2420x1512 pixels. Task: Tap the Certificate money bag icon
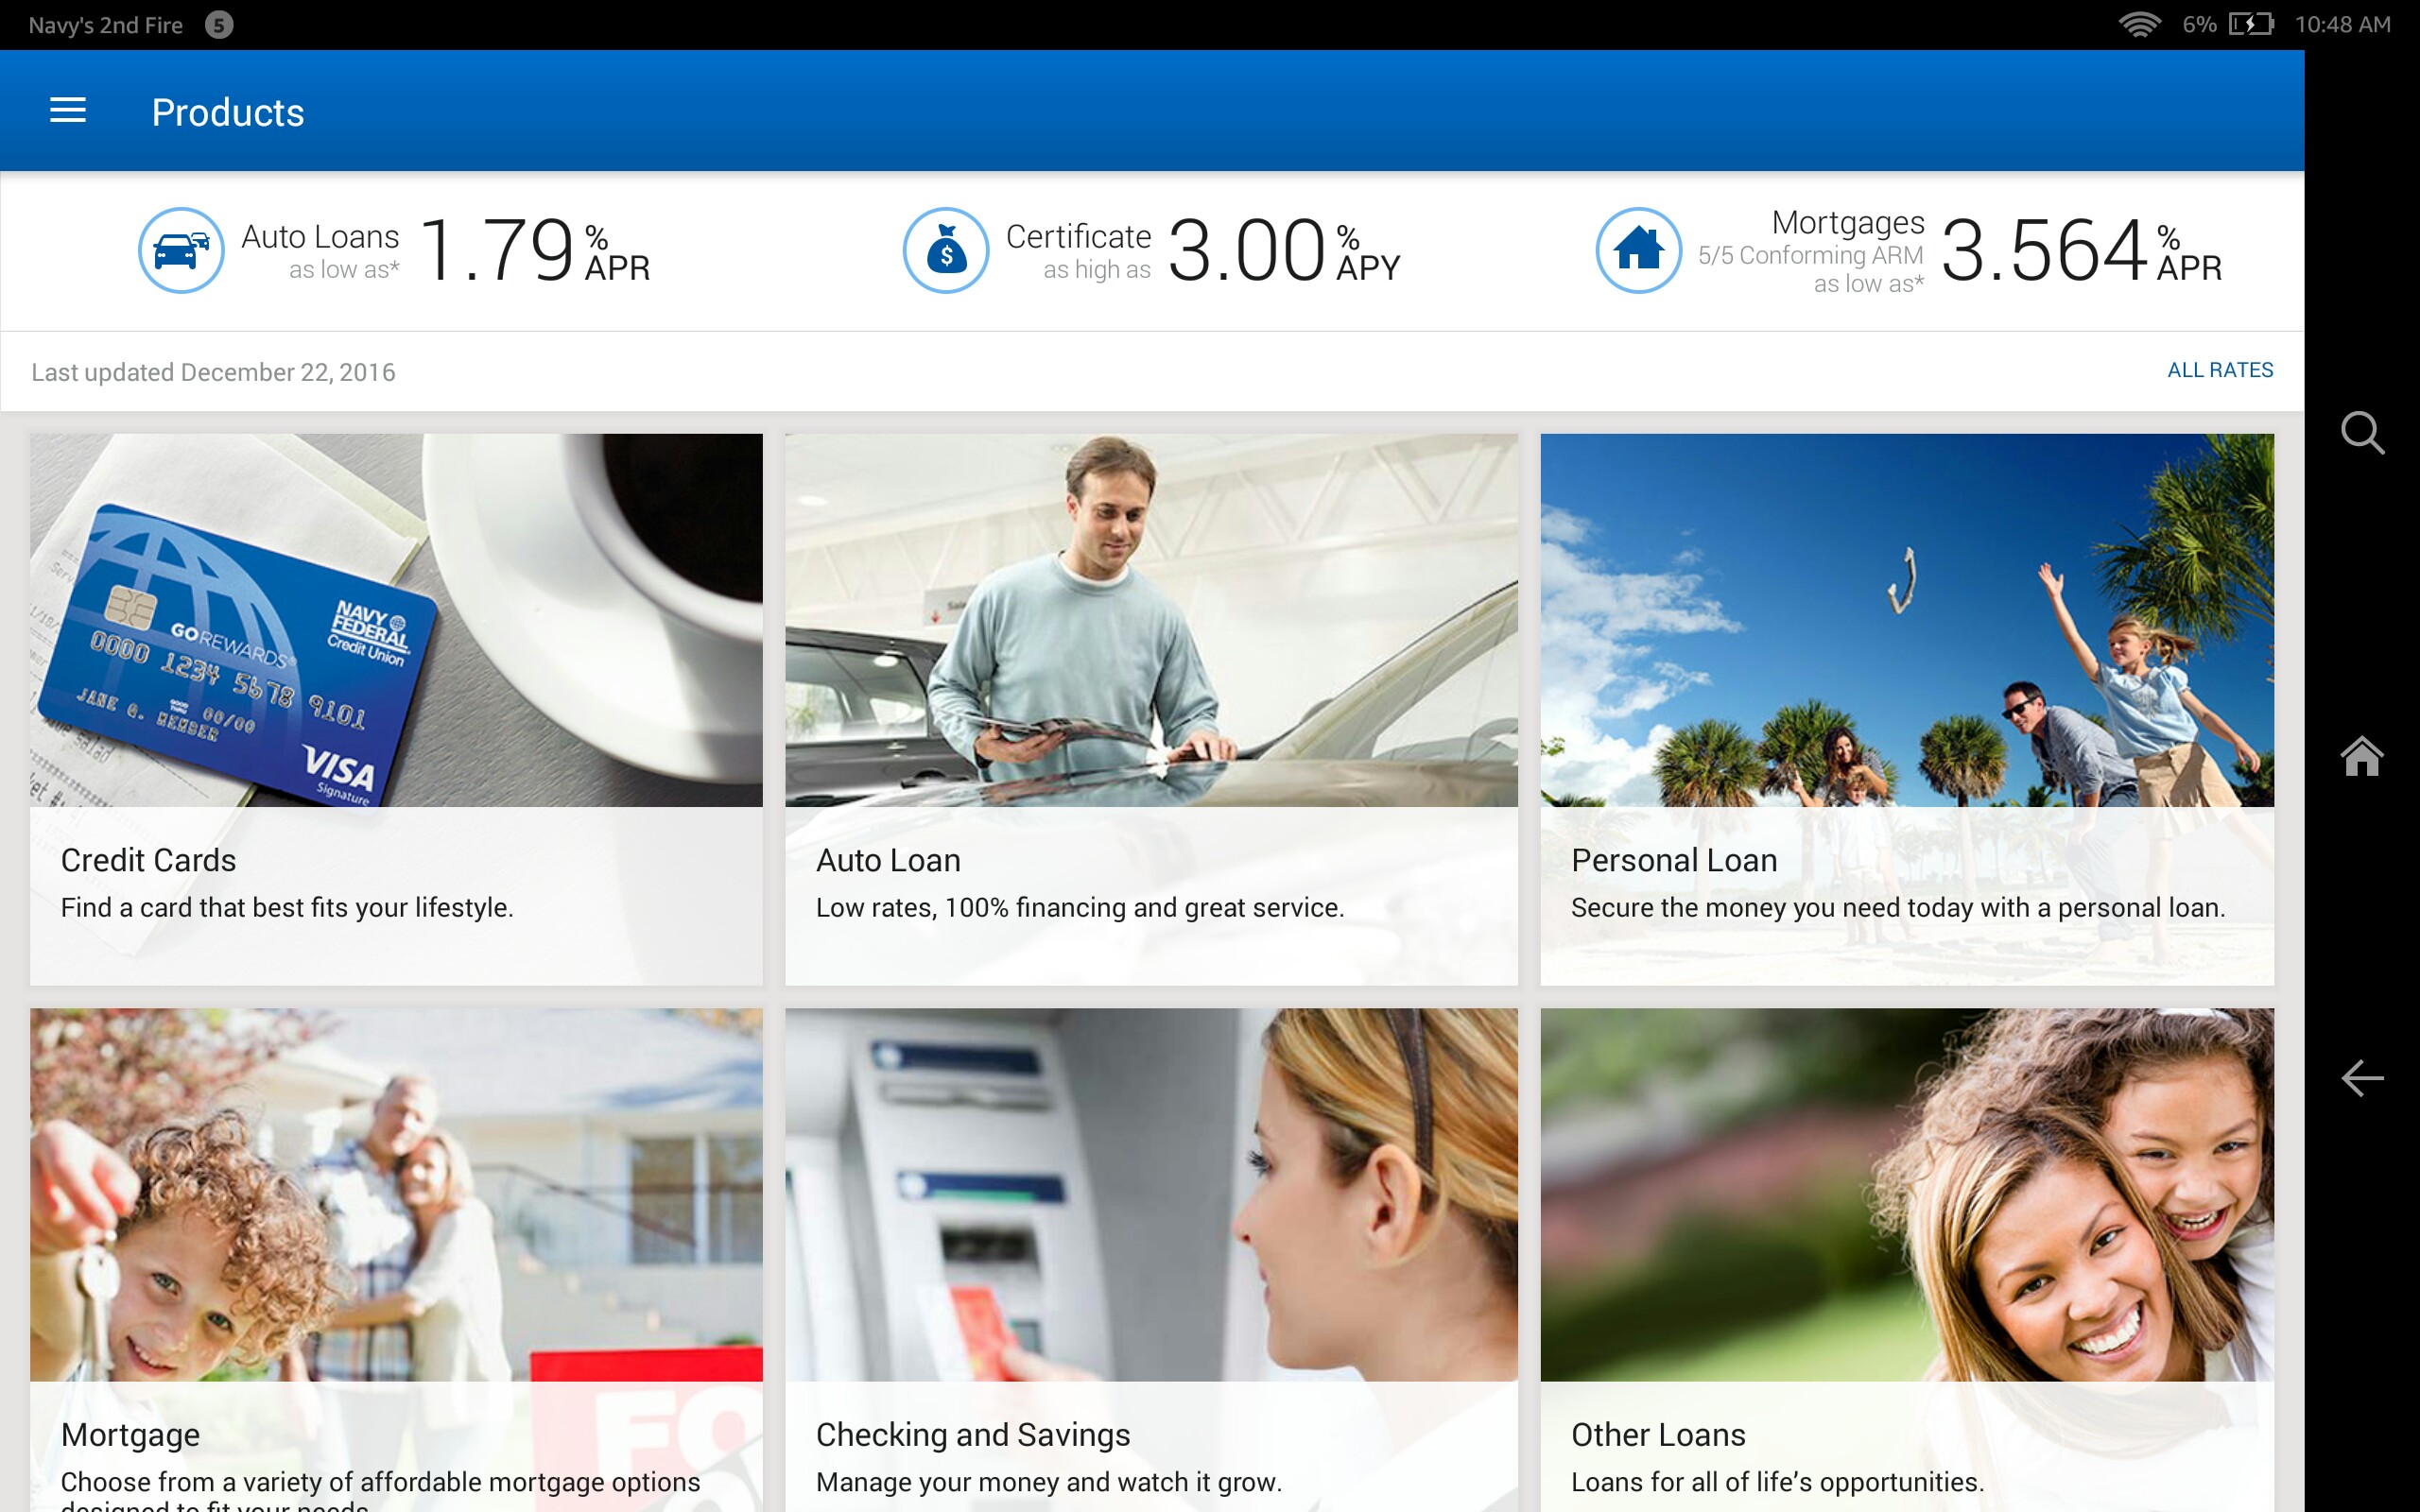tap(946, 250)
